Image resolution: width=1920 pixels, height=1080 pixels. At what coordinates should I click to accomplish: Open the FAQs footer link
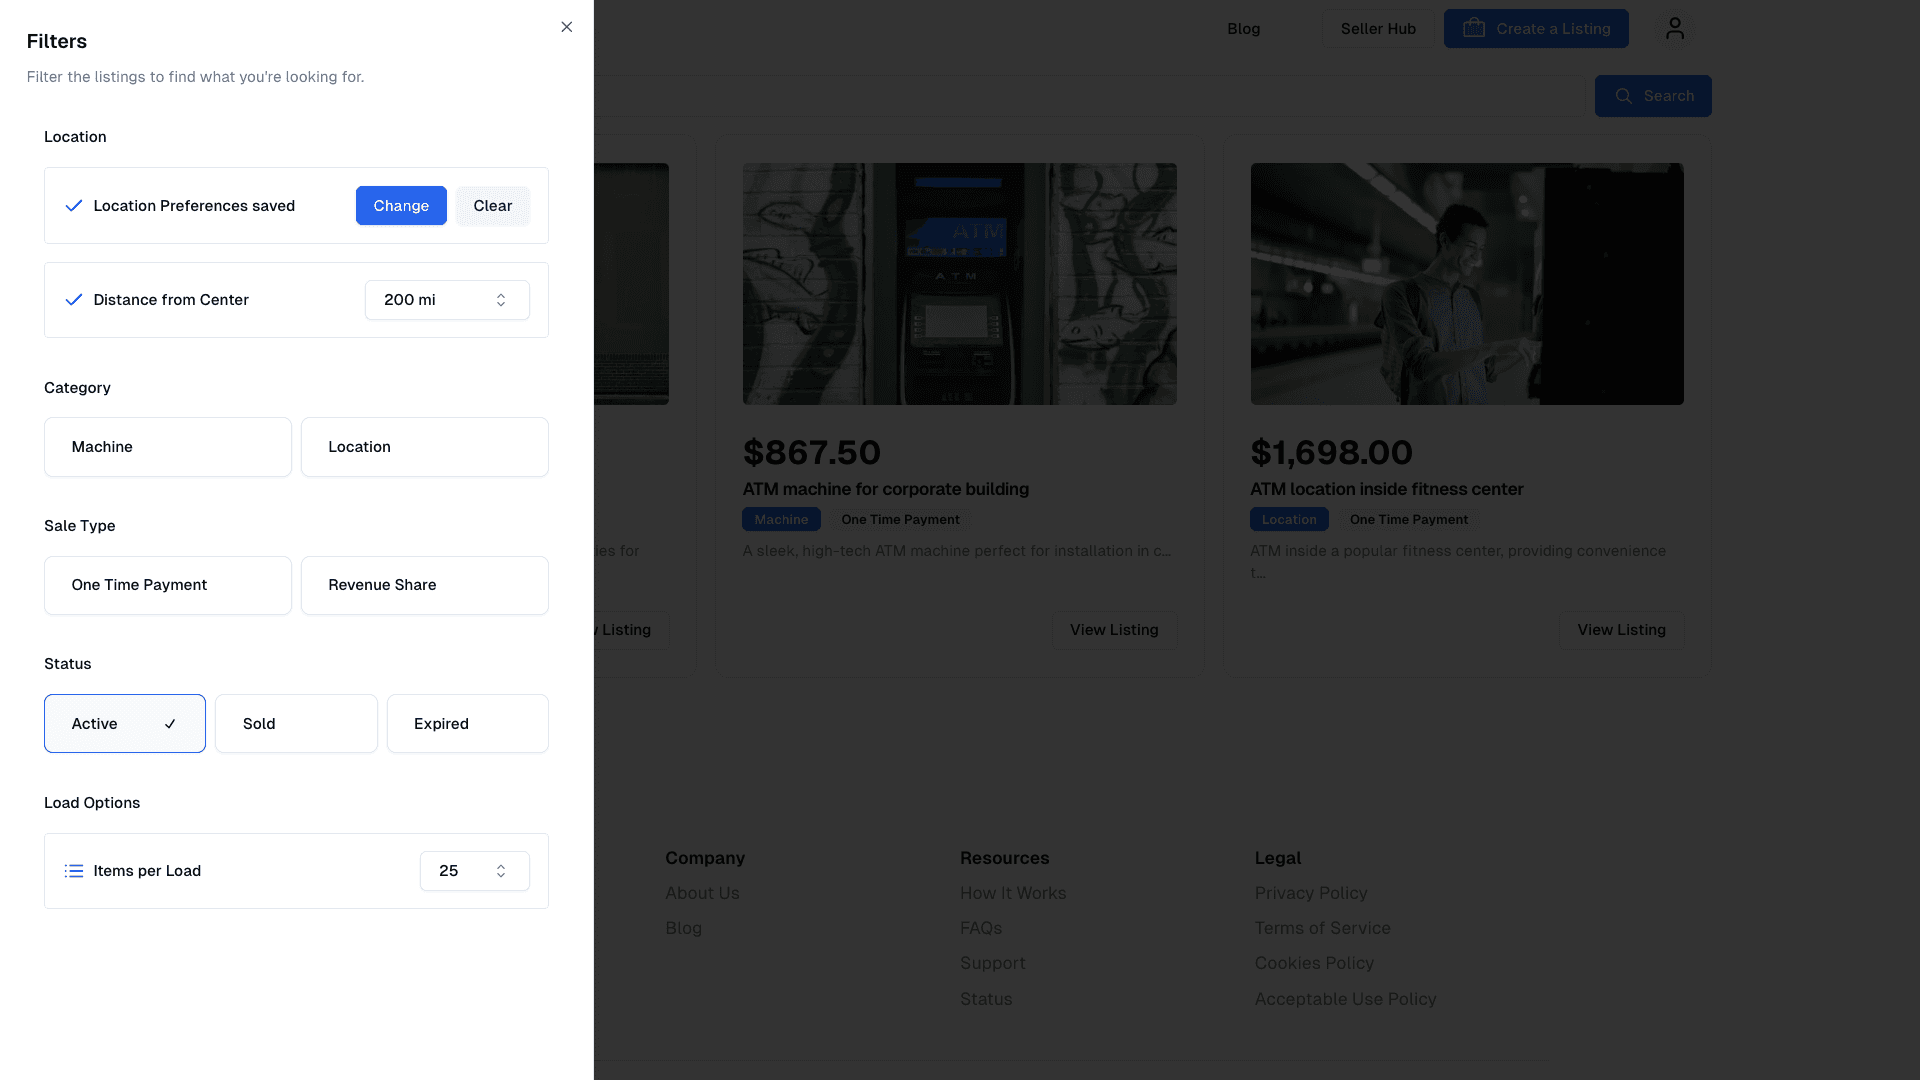981,928
